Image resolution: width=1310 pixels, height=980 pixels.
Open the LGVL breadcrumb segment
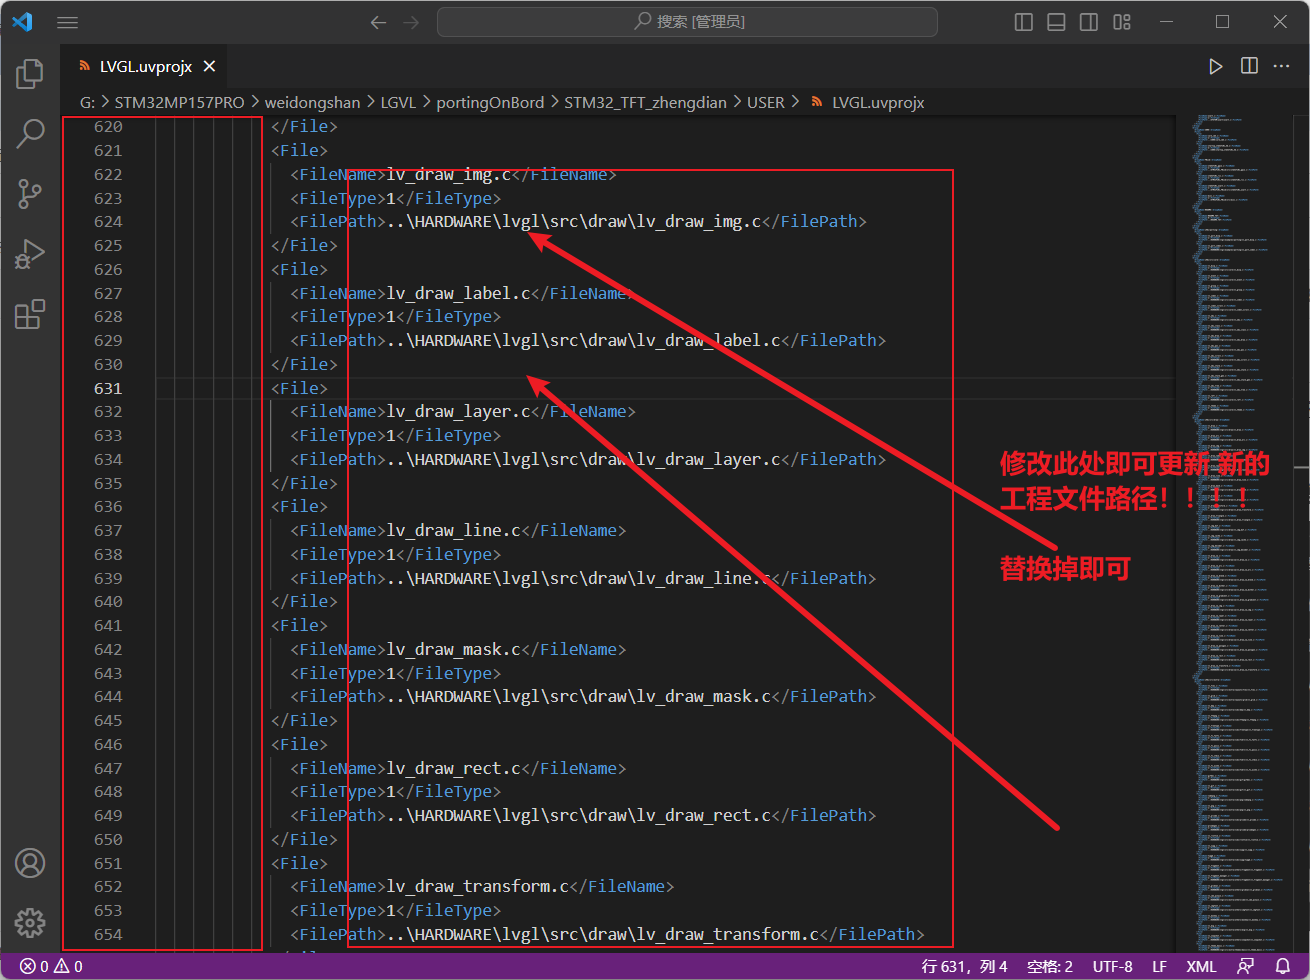[398, 102]
